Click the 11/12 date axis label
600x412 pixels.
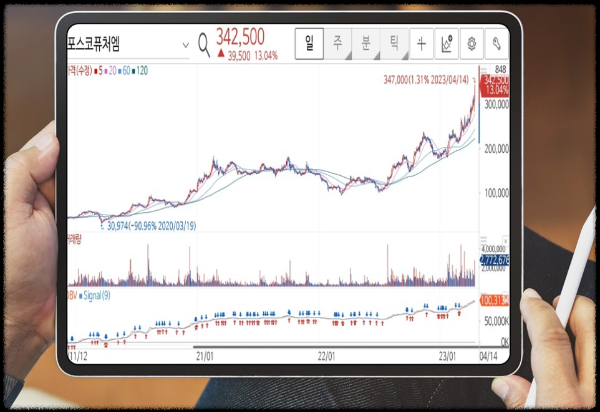coord(78,356)
